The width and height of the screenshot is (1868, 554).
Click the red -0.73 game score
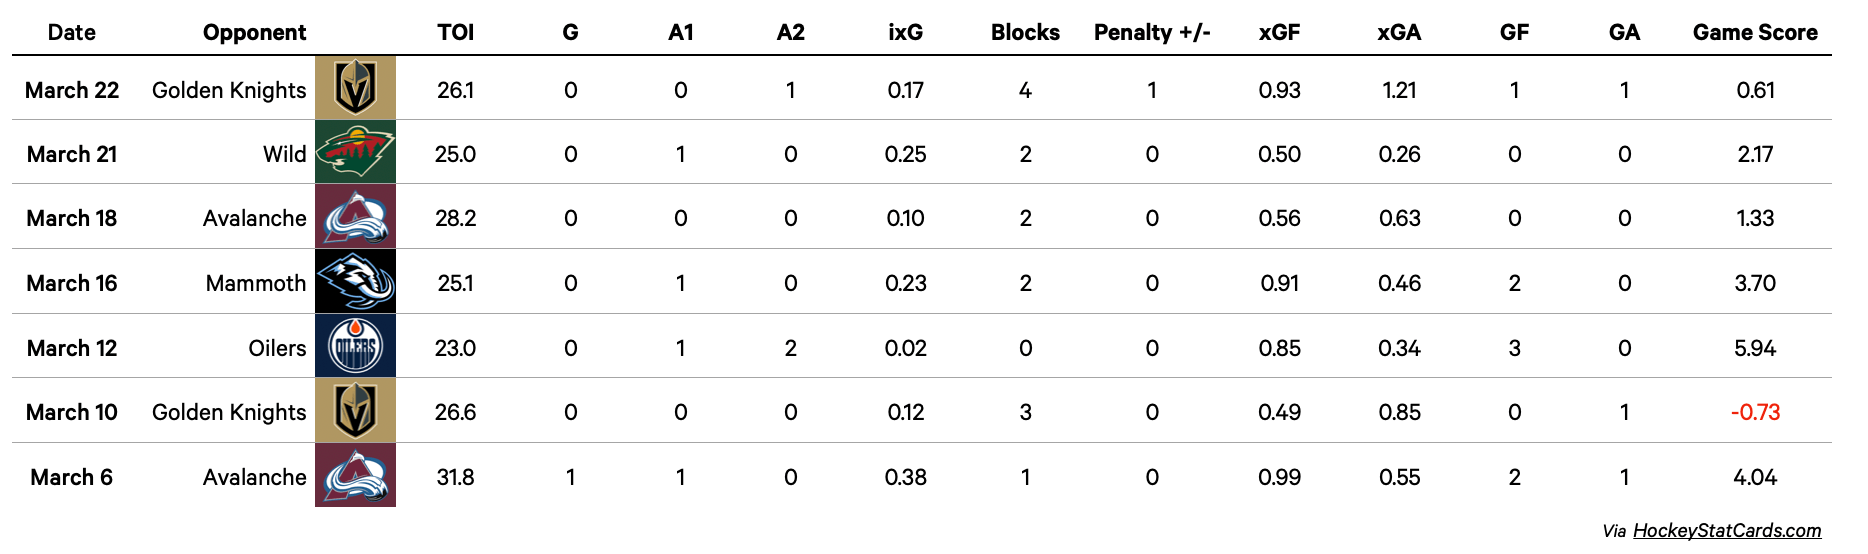tap(1755, 412)
